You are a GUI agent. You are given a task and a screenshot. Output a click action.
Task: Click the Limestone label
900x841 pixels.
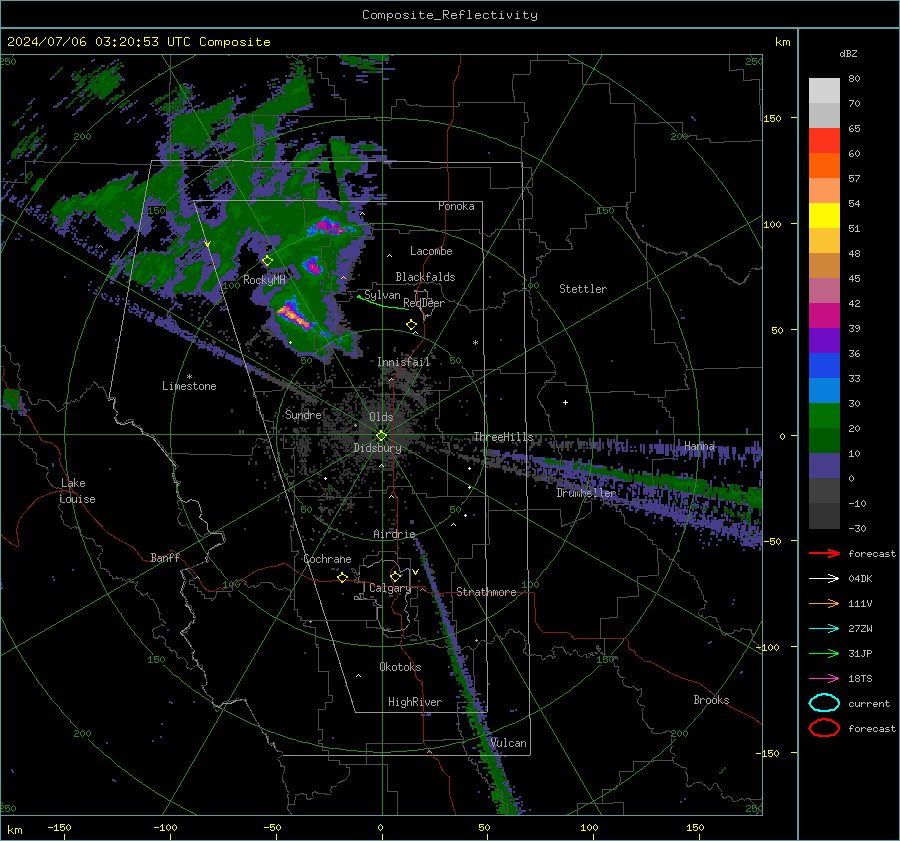(x=189, y=386)
